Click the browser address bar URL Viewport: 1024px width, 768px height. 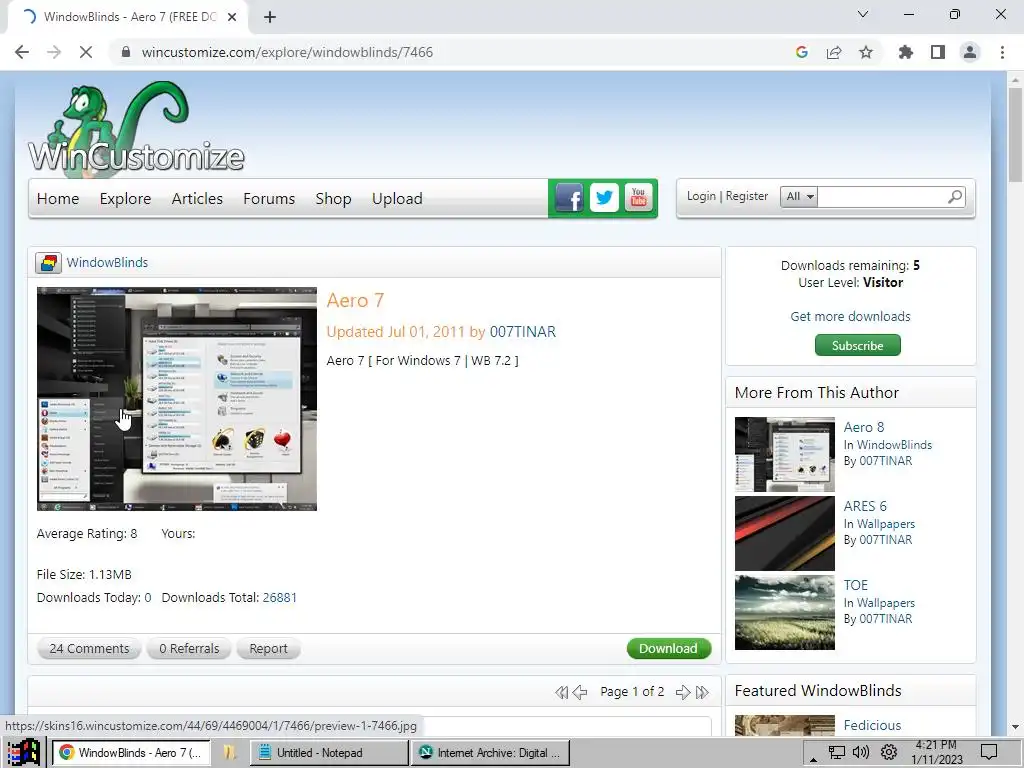(x=287, y=52)
